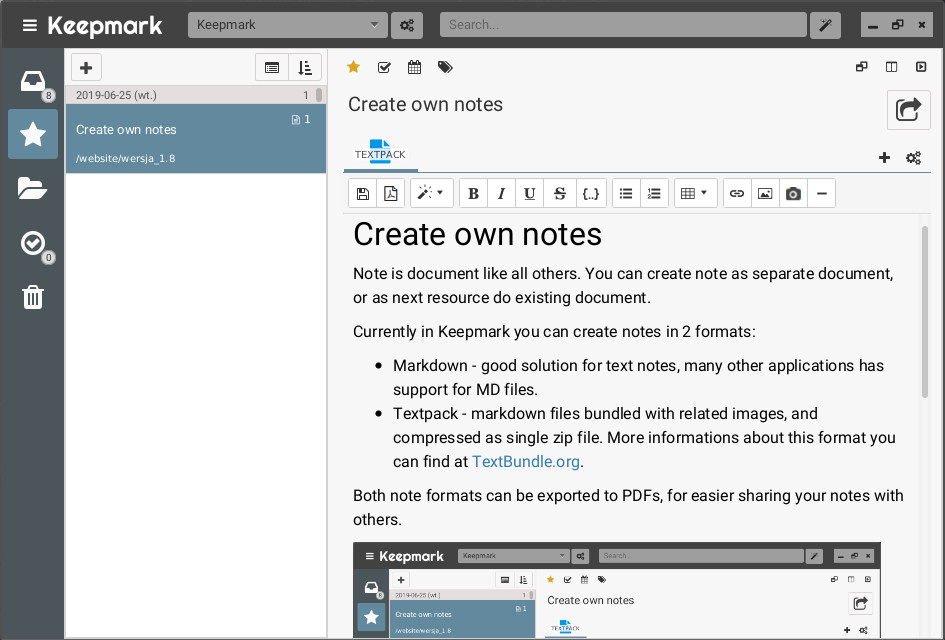Viewport: 945px width, 640px height.
Task: Toggle the split column layout icon
Action: tap(891, 67)
